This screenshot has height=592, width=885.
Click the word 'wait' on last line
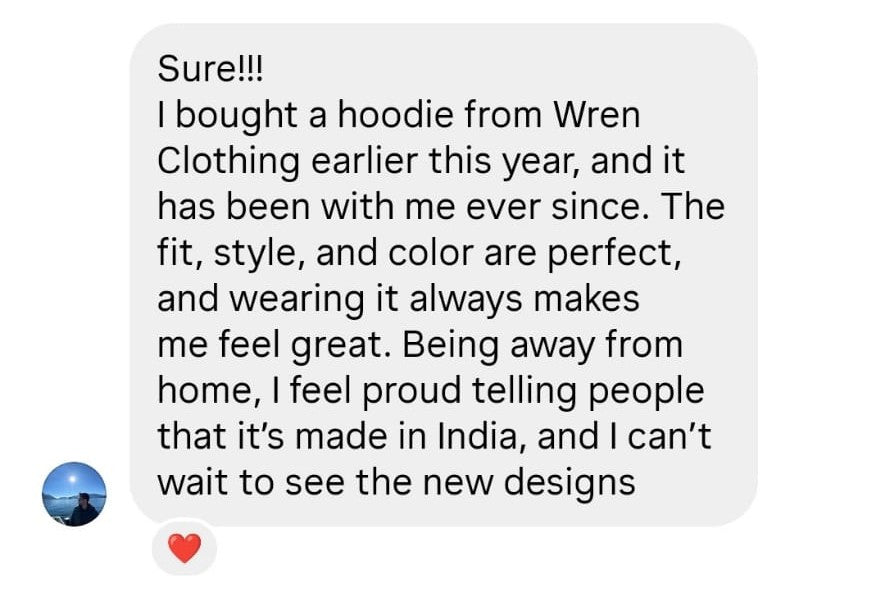(x=192, y=483)
